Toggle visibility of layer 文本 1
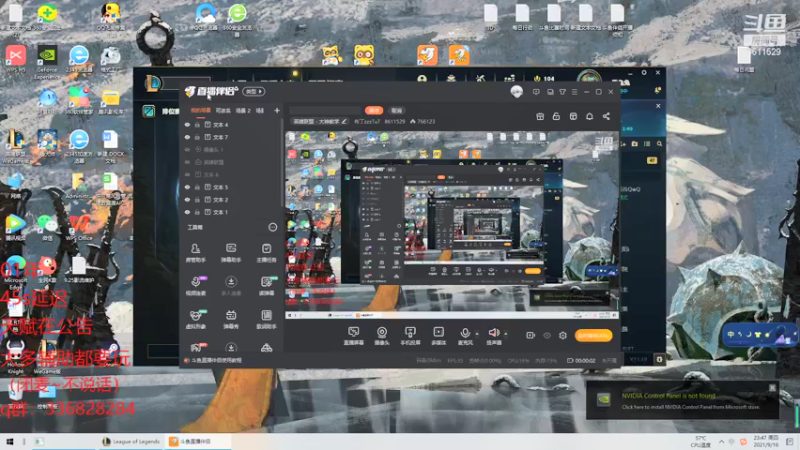800x450 pixels. click(x=187, y=212)
